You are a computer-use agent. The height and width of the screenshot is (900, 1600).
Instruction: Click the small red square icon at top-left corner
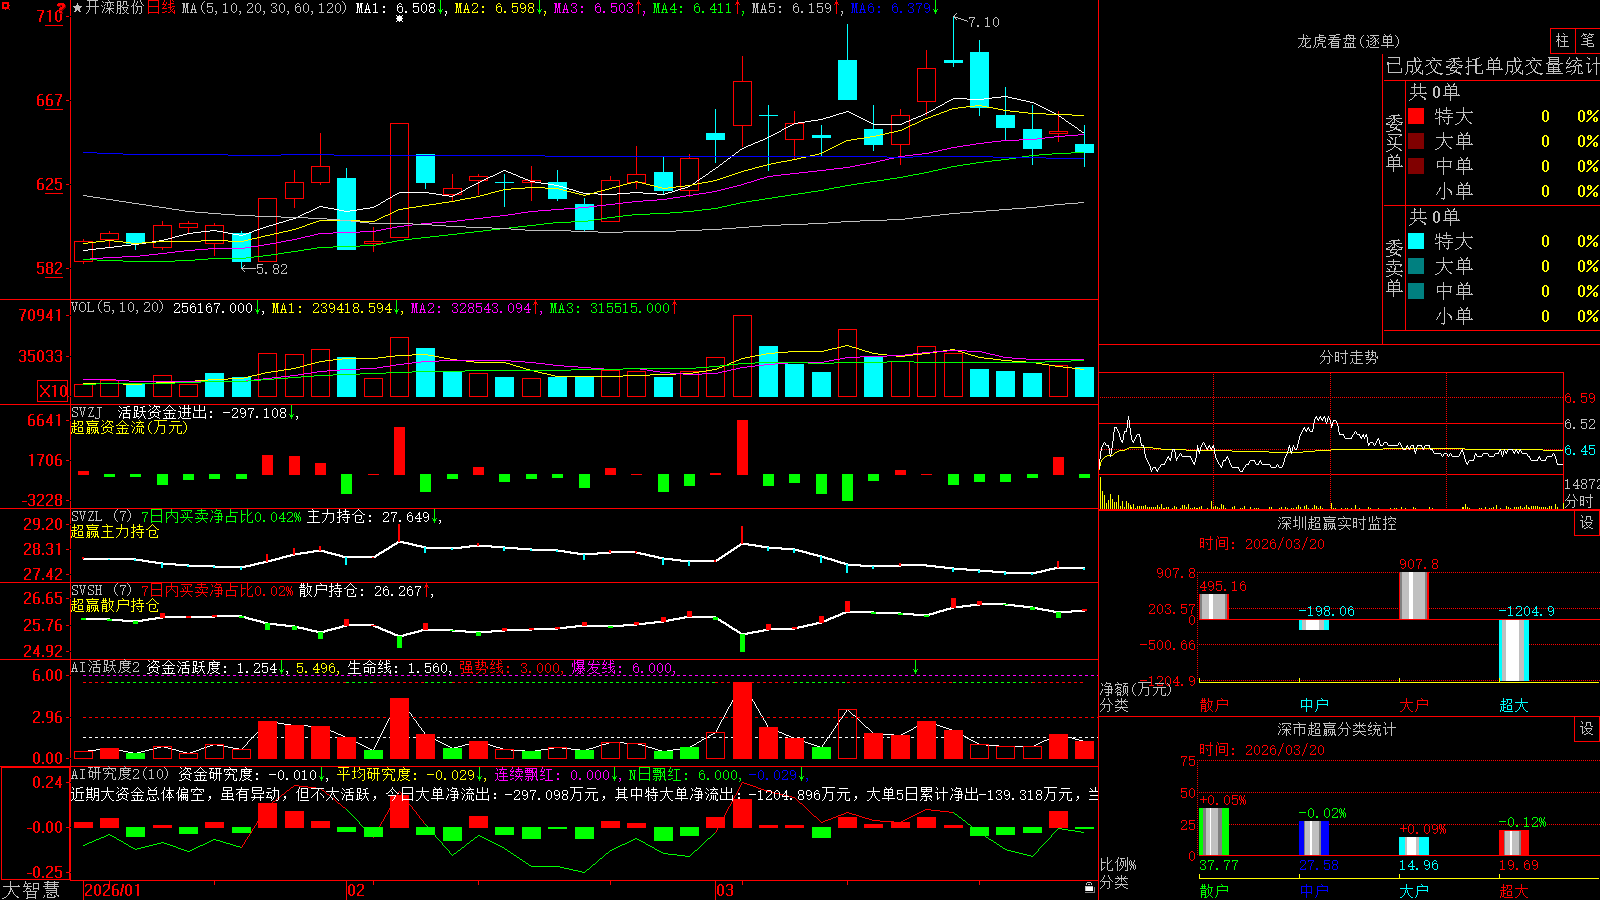point(6,6)
